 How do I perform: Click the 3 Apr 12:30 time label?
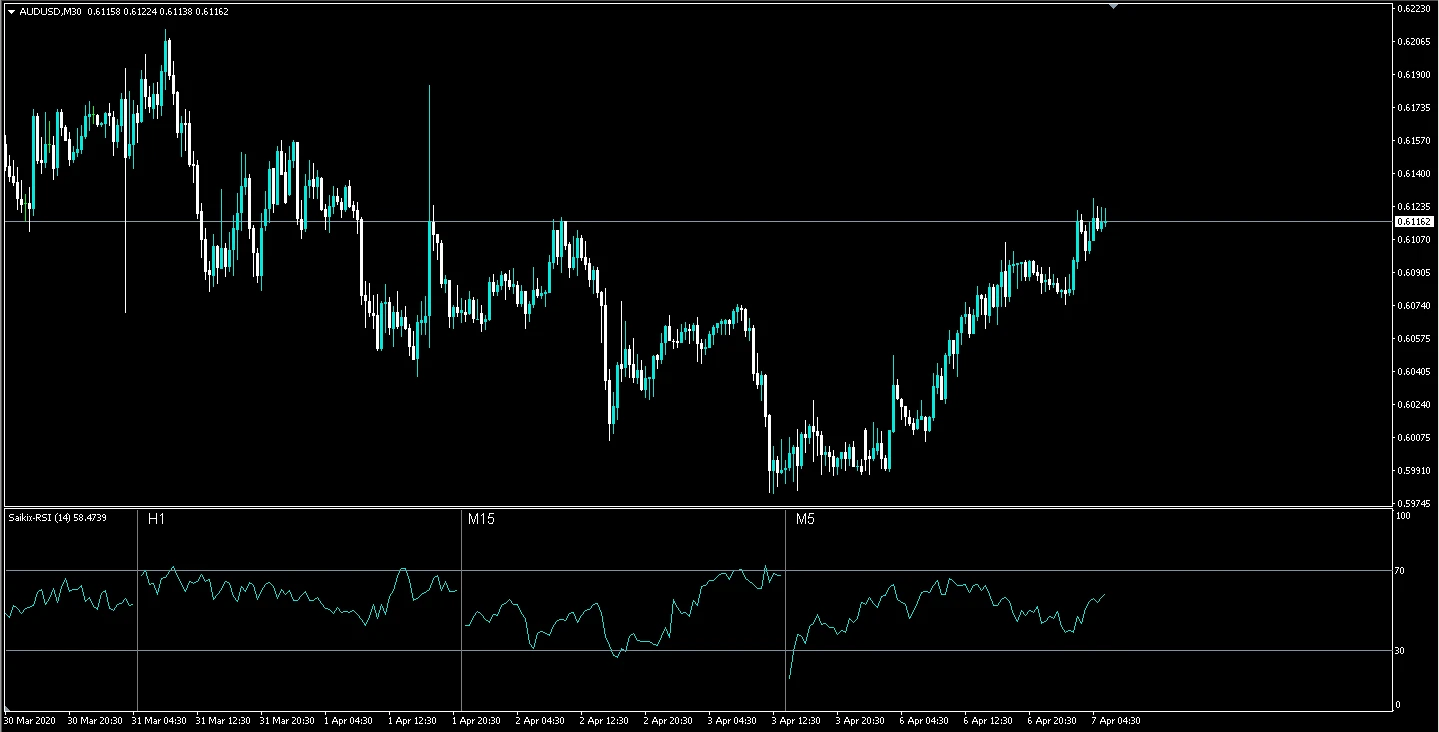click(795, 720)
